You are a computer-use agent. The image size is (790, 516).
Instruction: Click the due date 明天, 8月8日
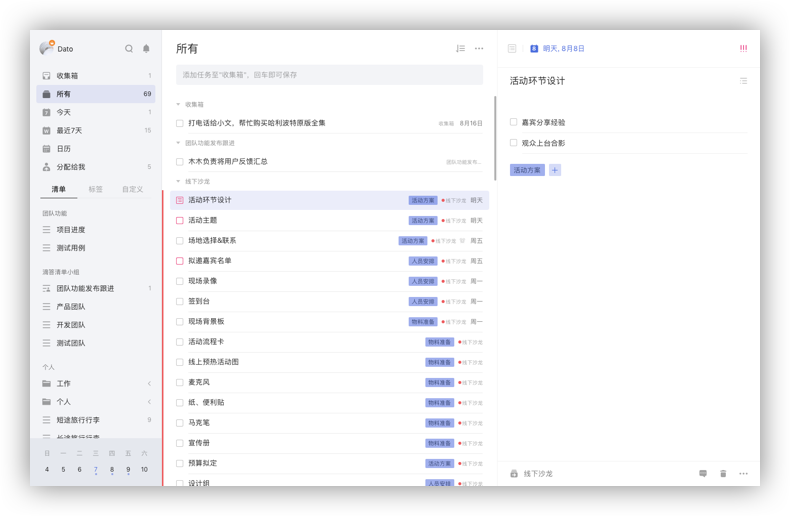(x=563, y=48)
